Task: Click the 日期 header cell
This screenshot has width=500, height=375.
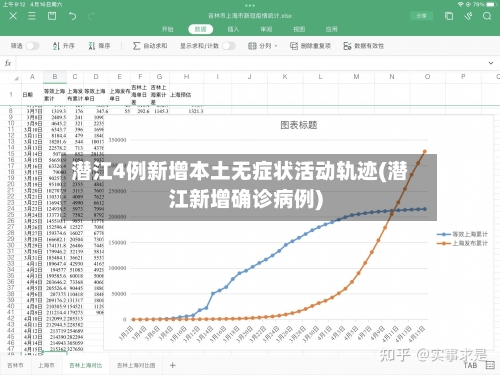Action: (32, 95)
